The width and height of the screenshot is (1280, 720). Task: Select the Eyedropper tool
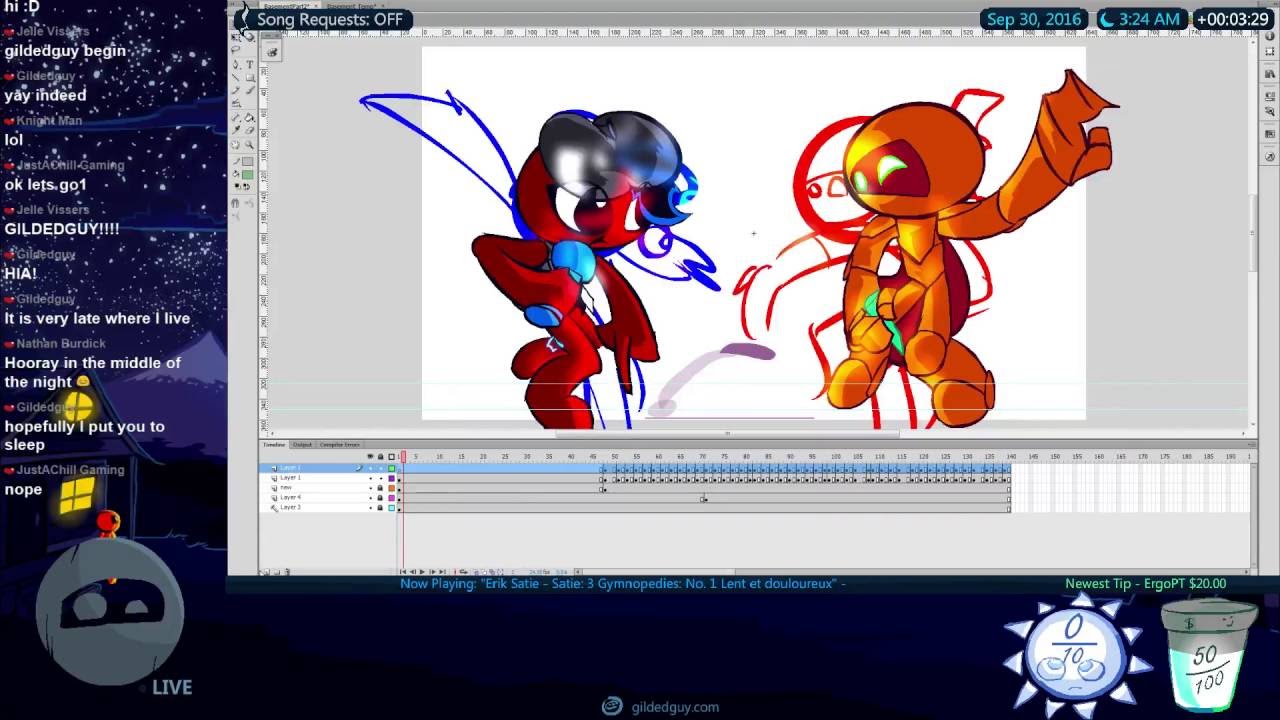(237, 130)
